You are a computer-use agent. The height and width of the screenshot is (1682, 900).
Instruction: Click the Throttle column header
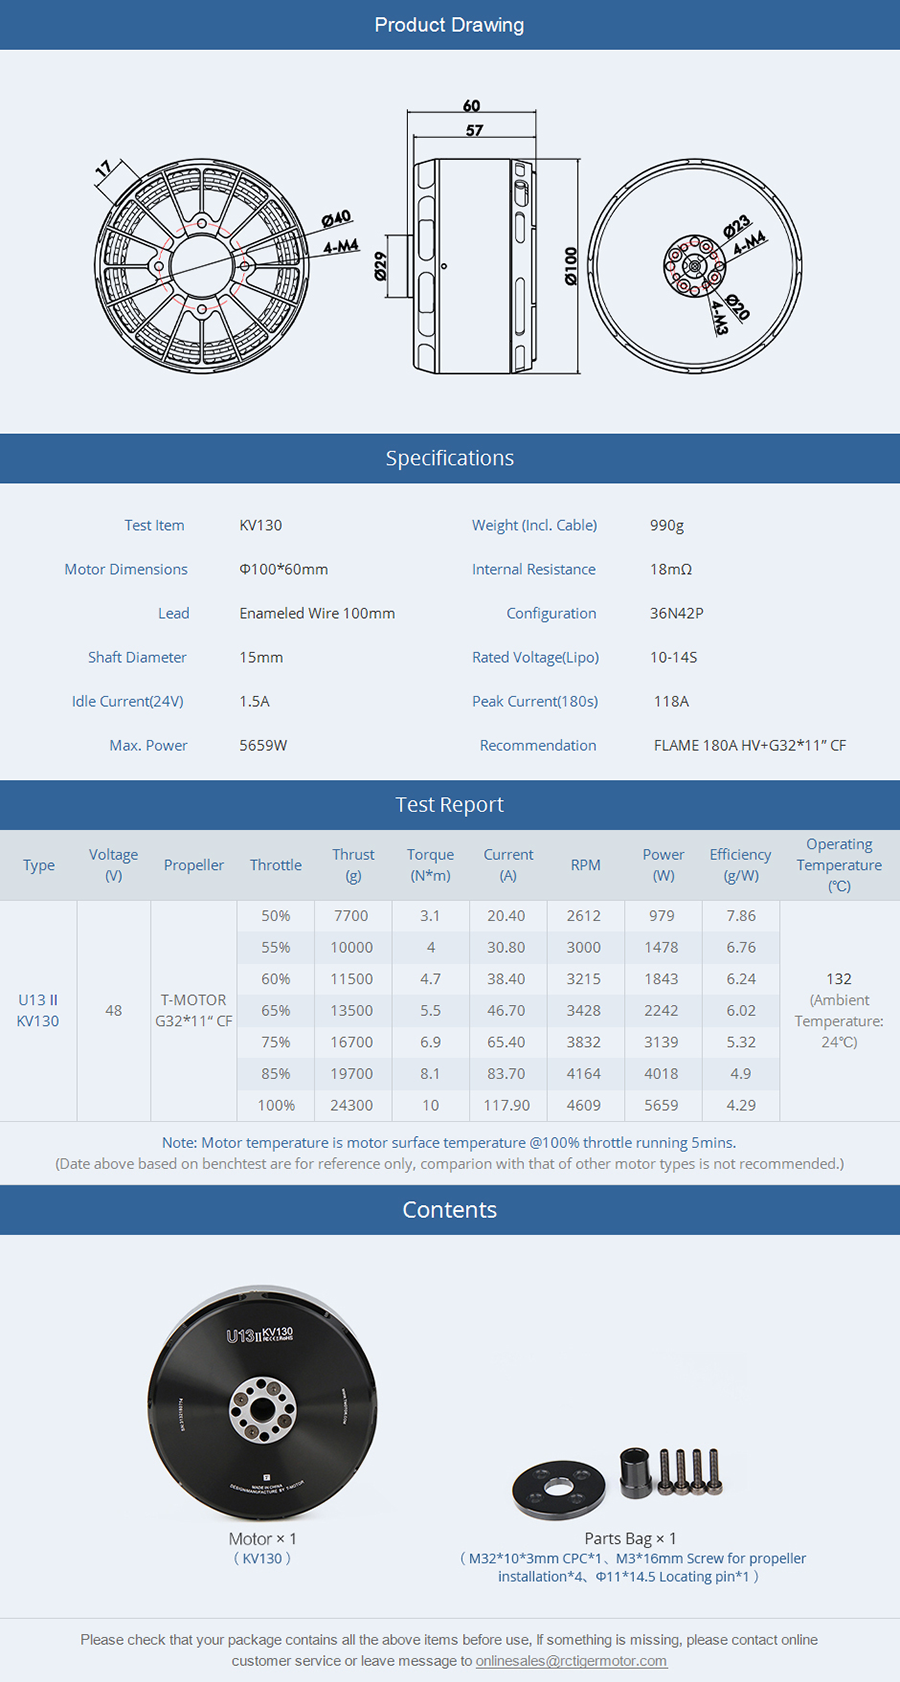click(276, 865)
